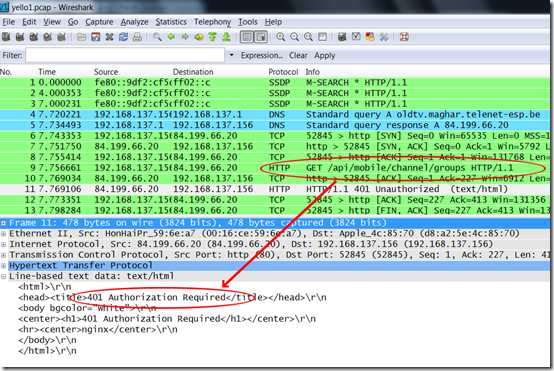
Task: Expand the Transmission Control Protocol node
Action: [3, 255]
